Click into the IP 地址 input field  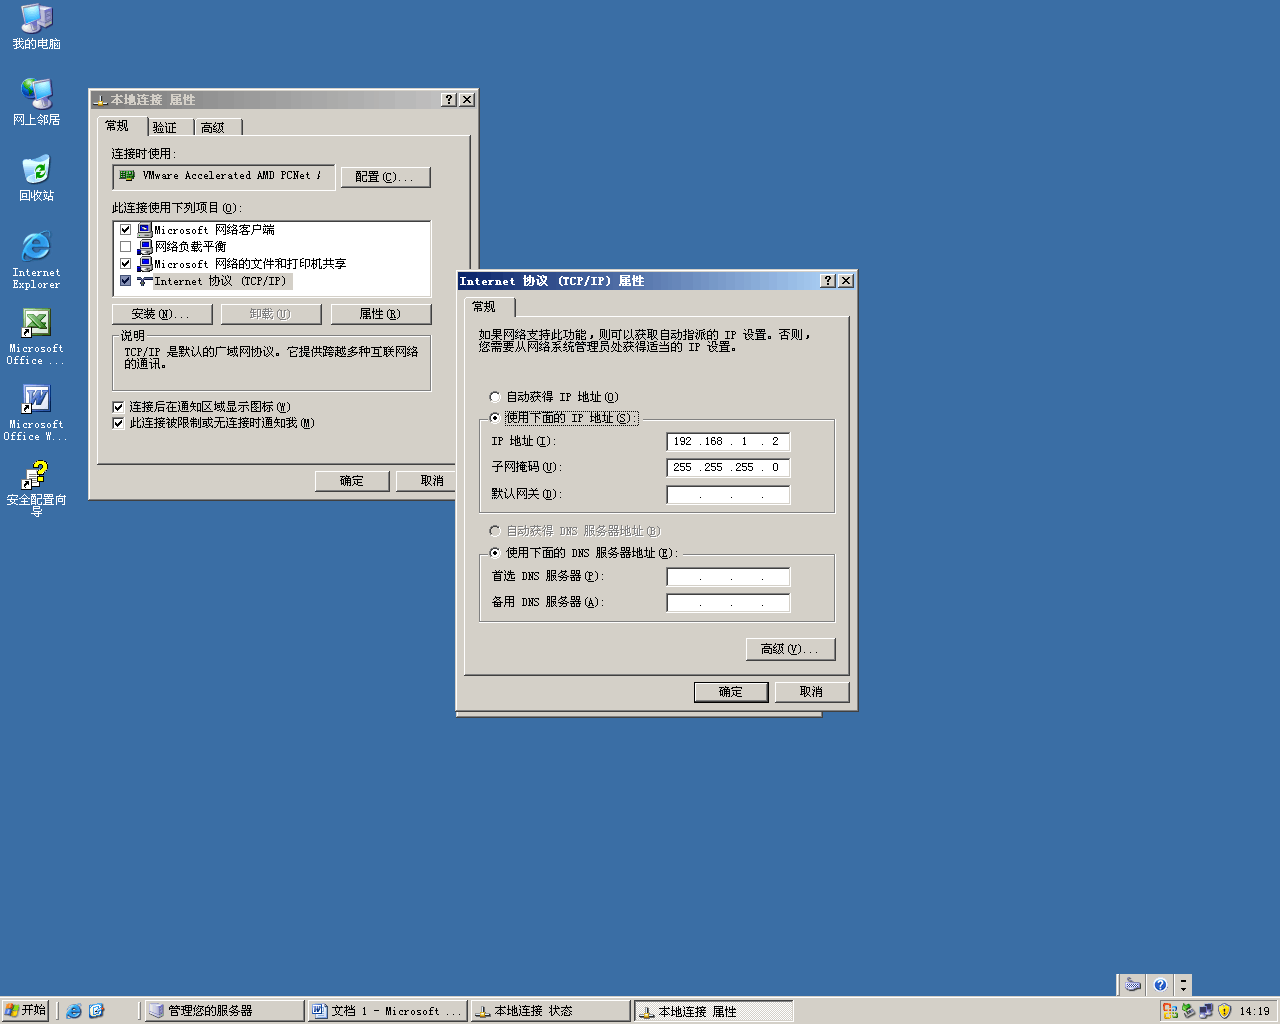728,441
